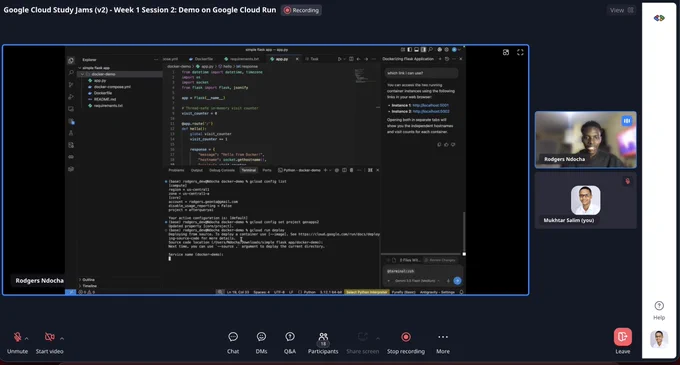Screen dimensions: 680x365
Task: Select the Terminal panel tab
Action: tap(248, 170)
